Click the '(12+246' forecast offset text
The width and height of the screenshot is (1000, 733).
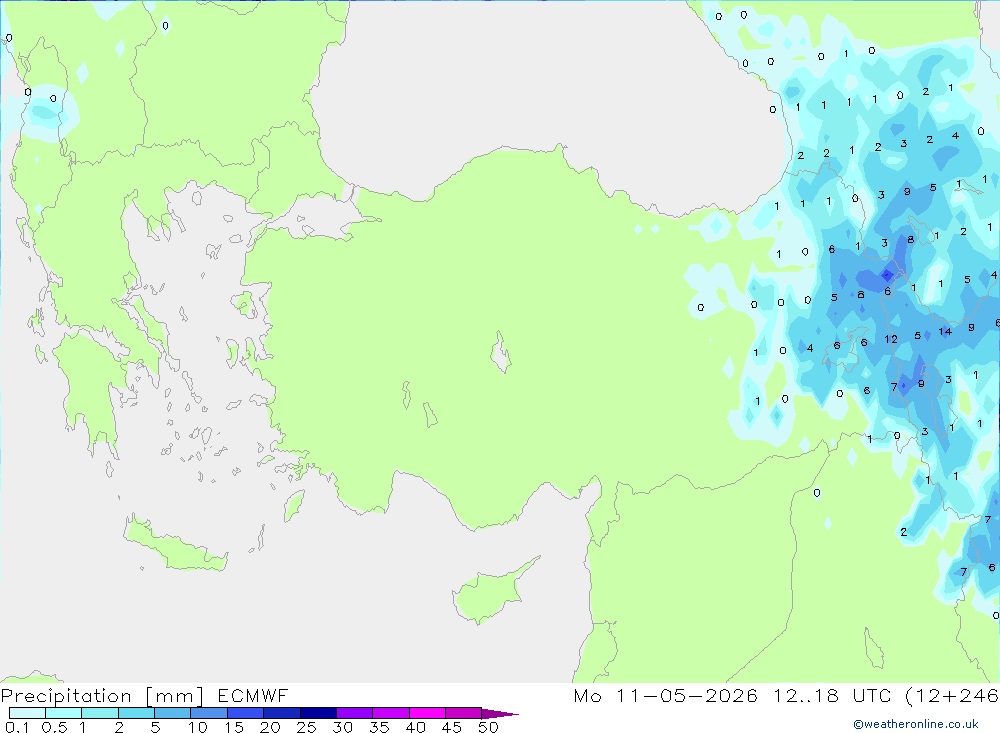952,695
